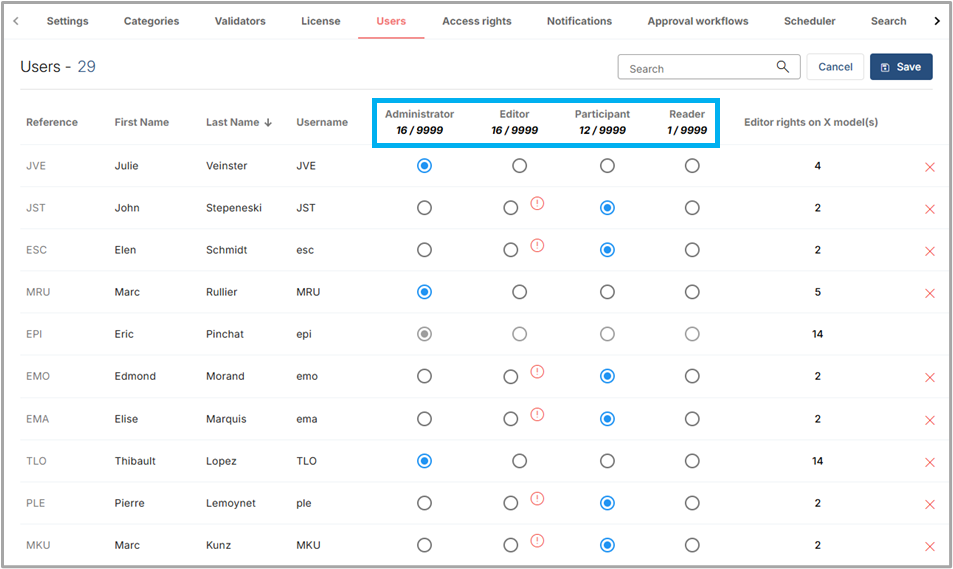Choose Reader role for Elise Marquis
The height and width of the screenshot is (569, 953).
point(692,419)
